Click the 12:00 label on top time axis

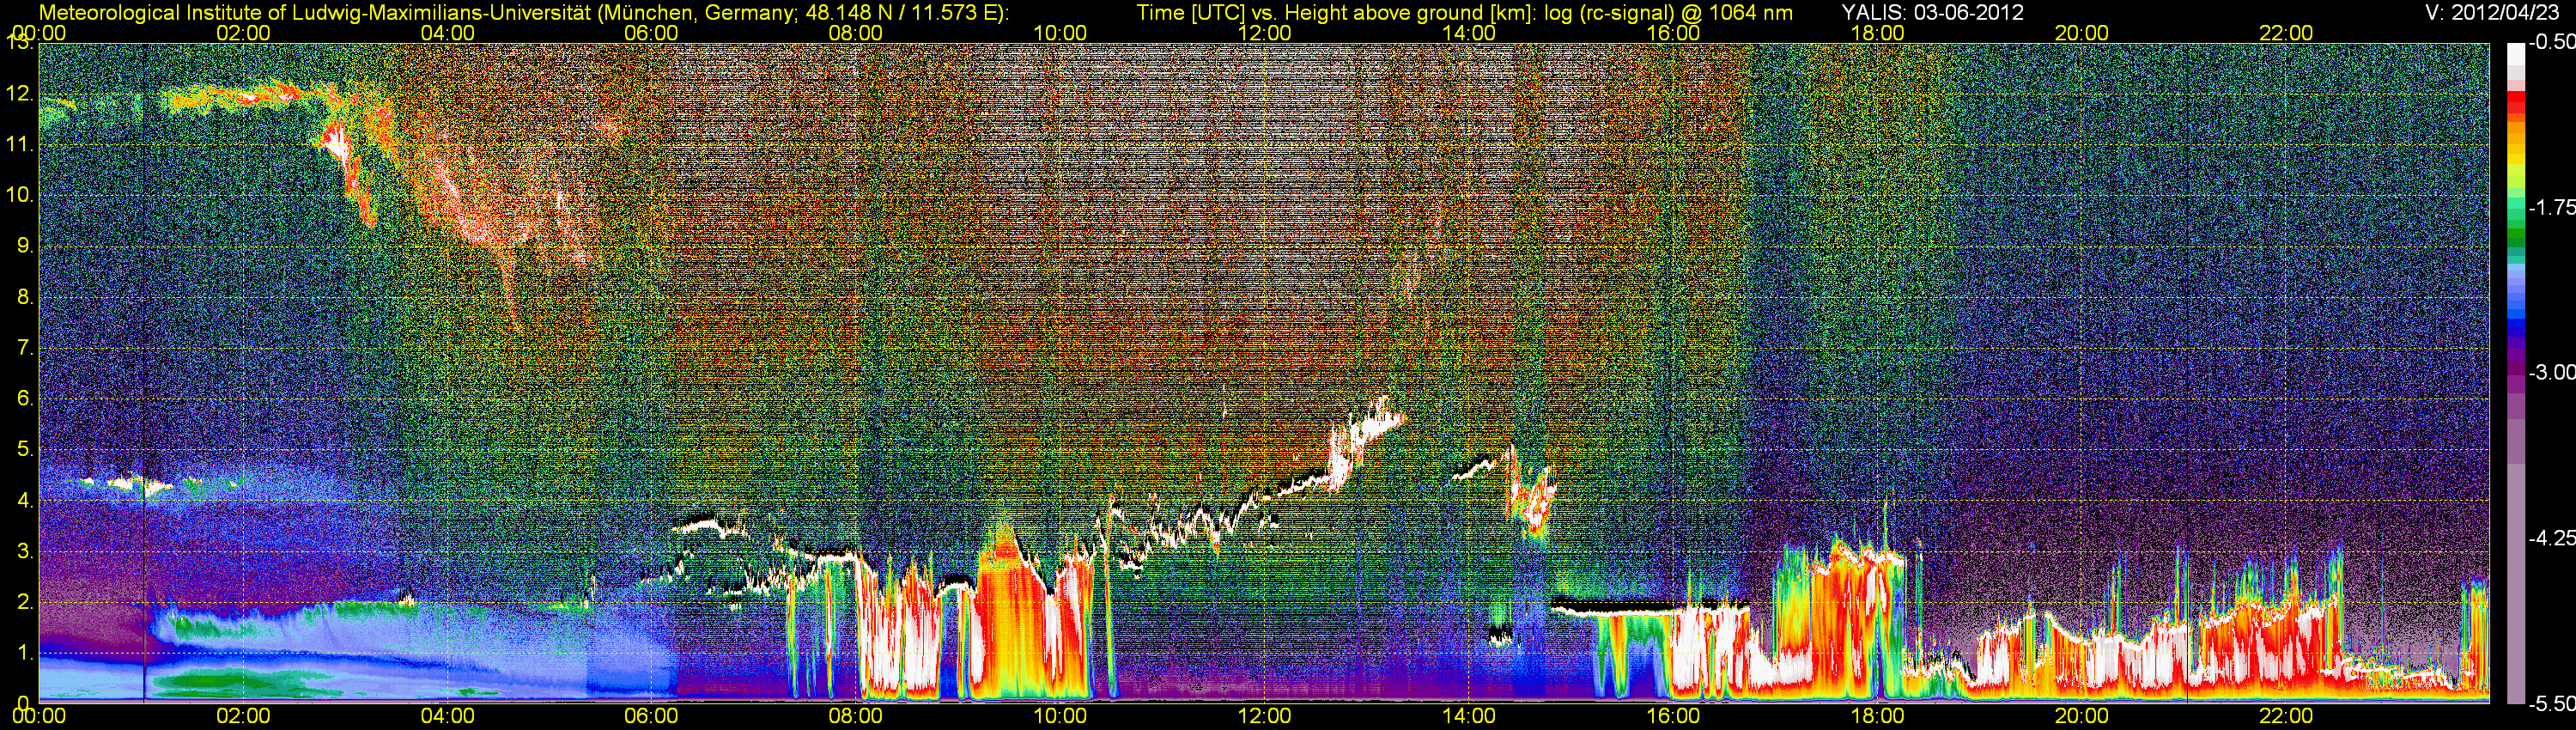pyautogui.click(x=1264, y=33)
